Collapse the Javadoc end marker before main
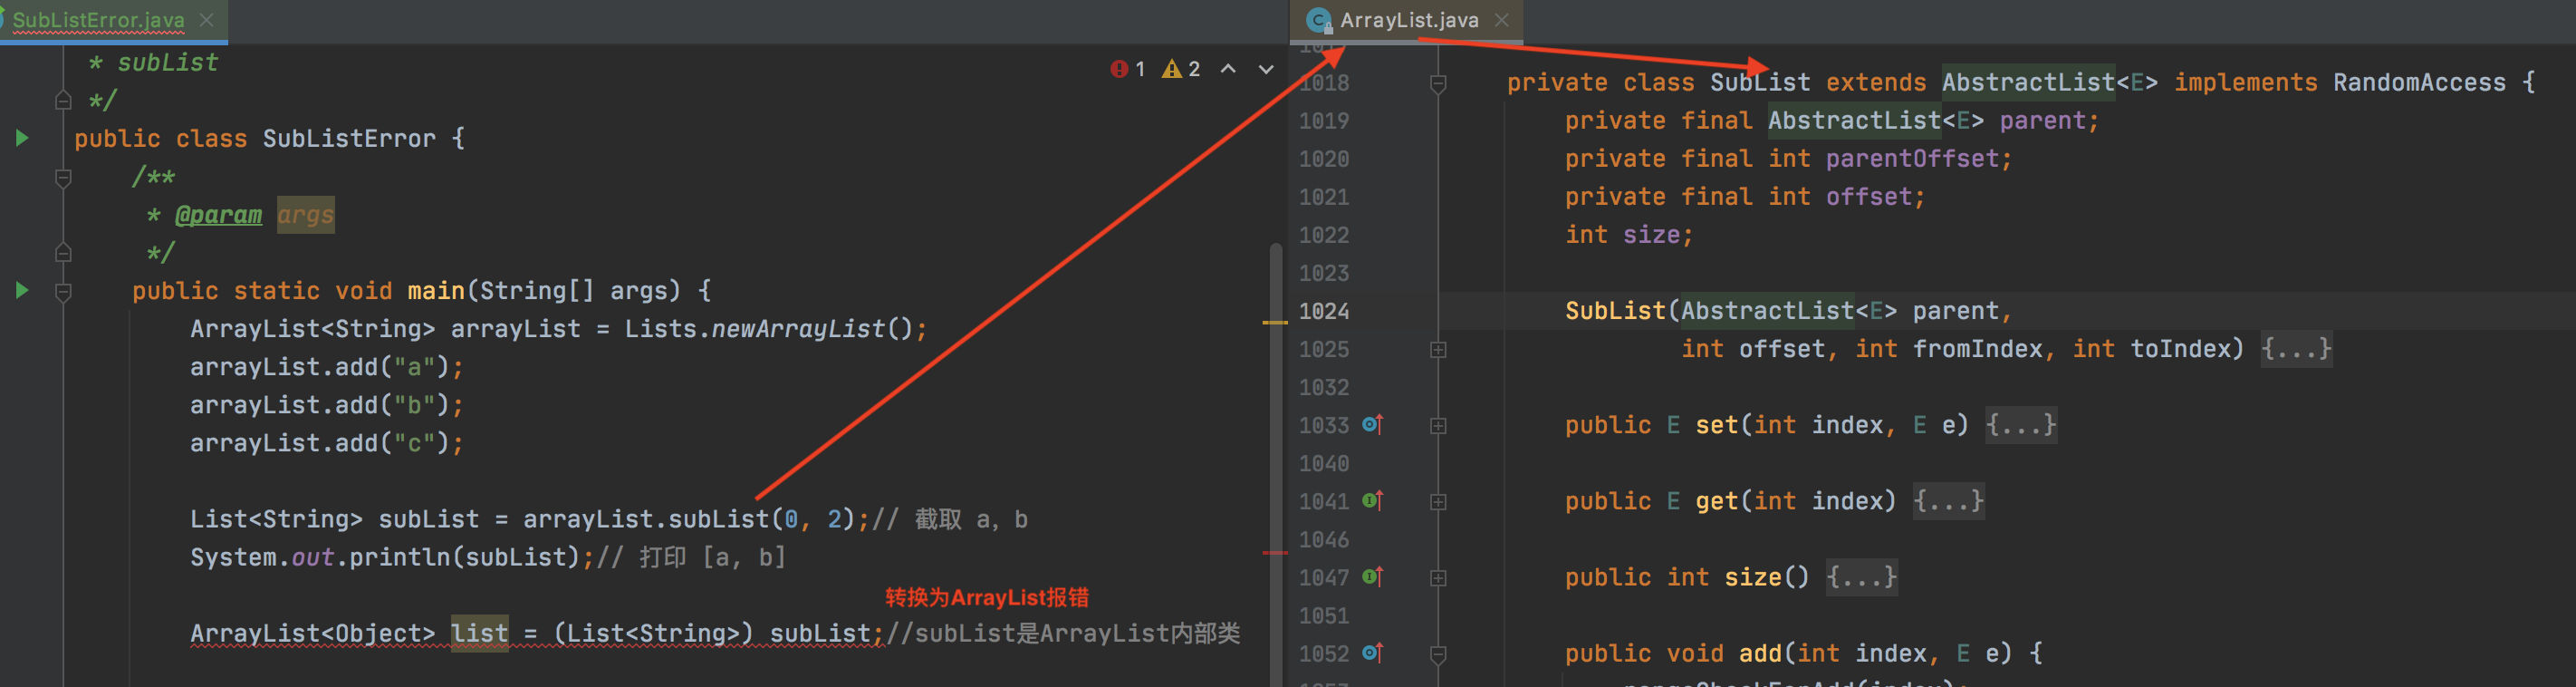 coord(63,253)
